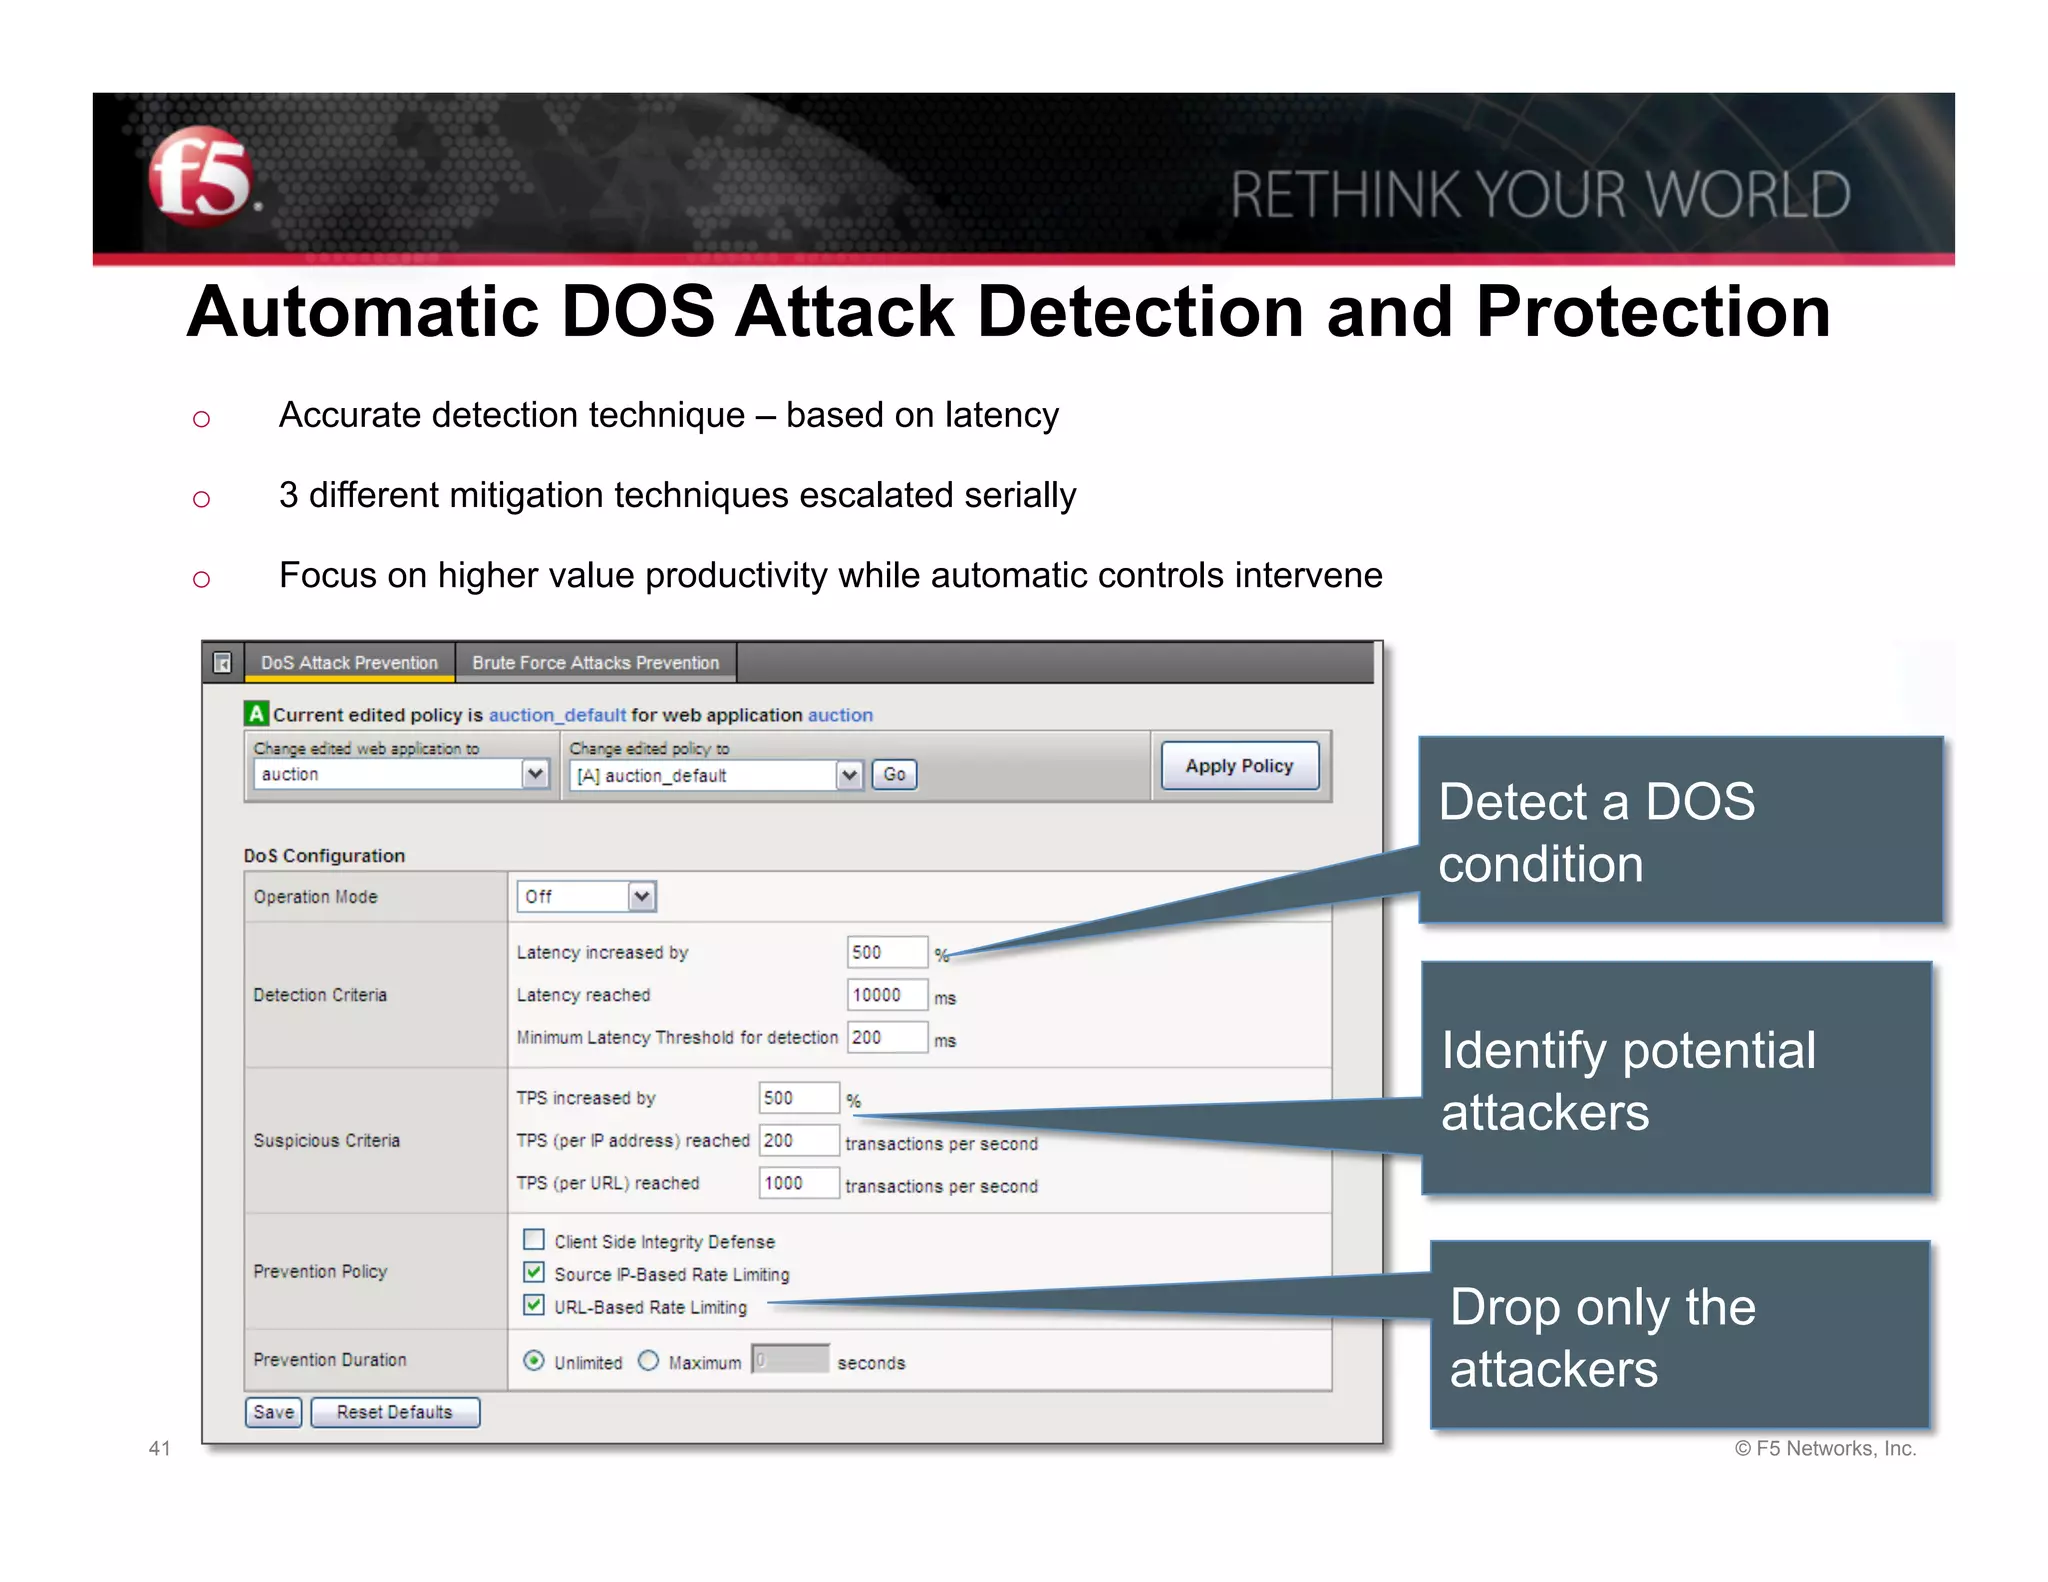The height and width of the screenshot is (1582, 2048).
Task: Open the web application dropdown showing auction
Action: [x=401, y=774]
